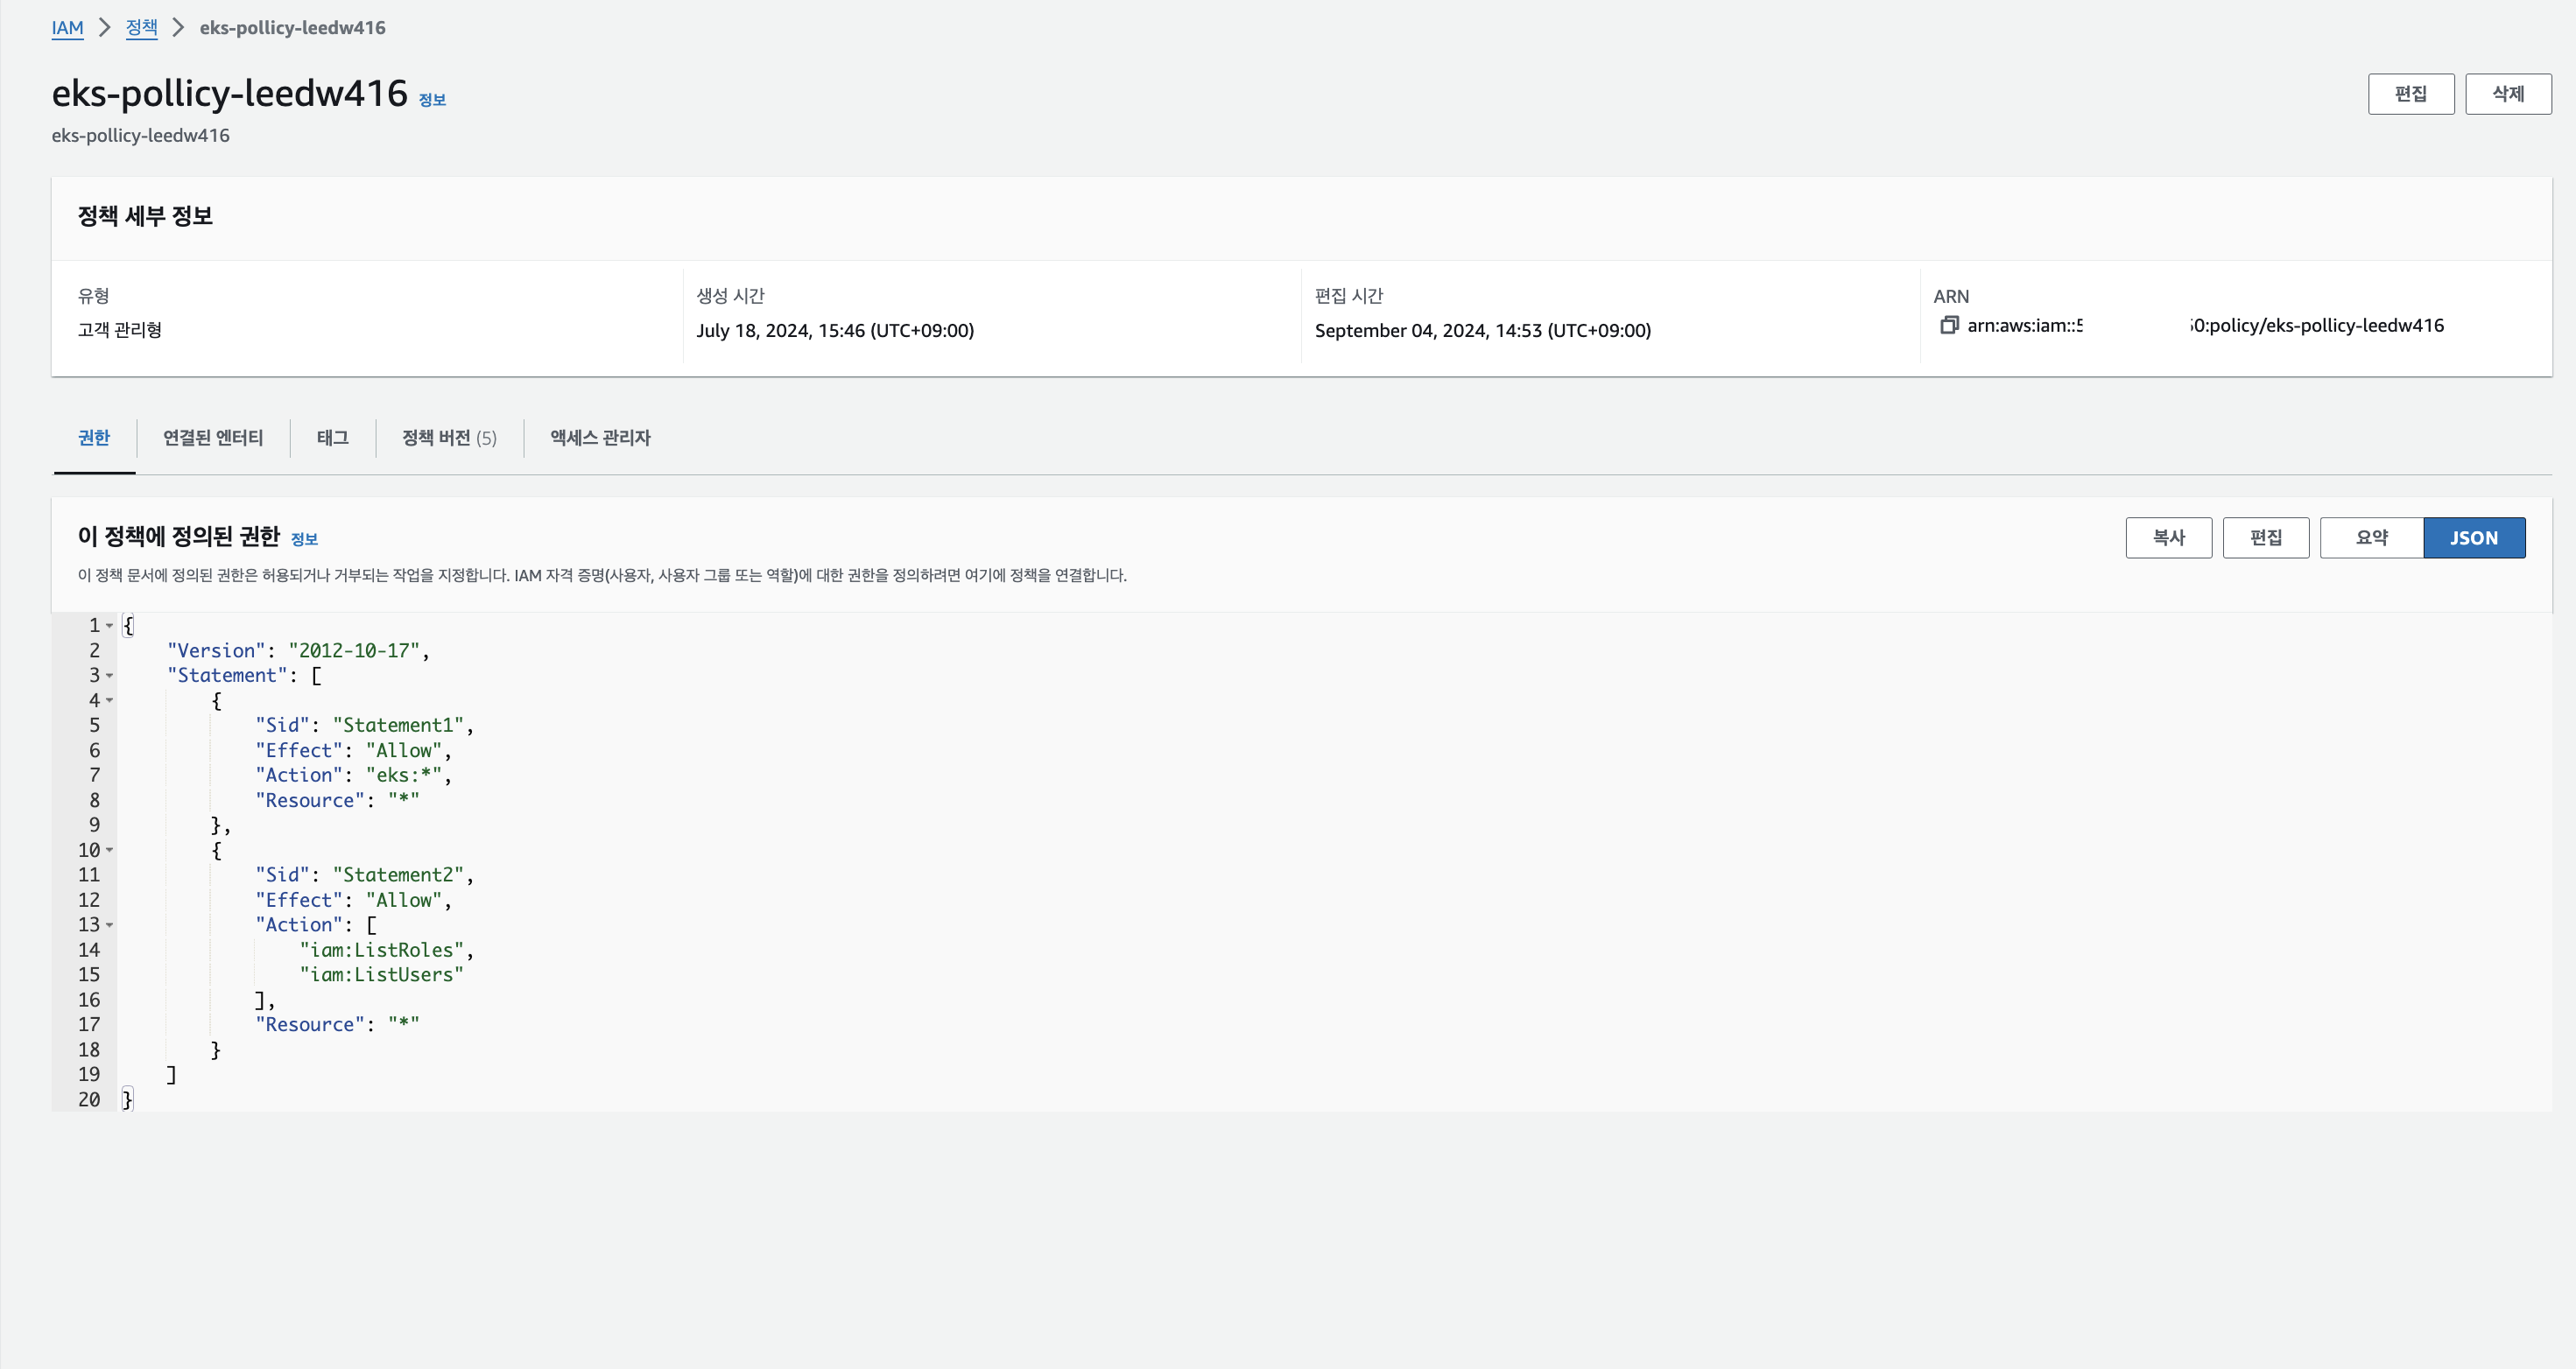Collapse the Action array fold at line 13
The width and height of the screenshot is (2576, 1369).
click(x=109, y=926)
